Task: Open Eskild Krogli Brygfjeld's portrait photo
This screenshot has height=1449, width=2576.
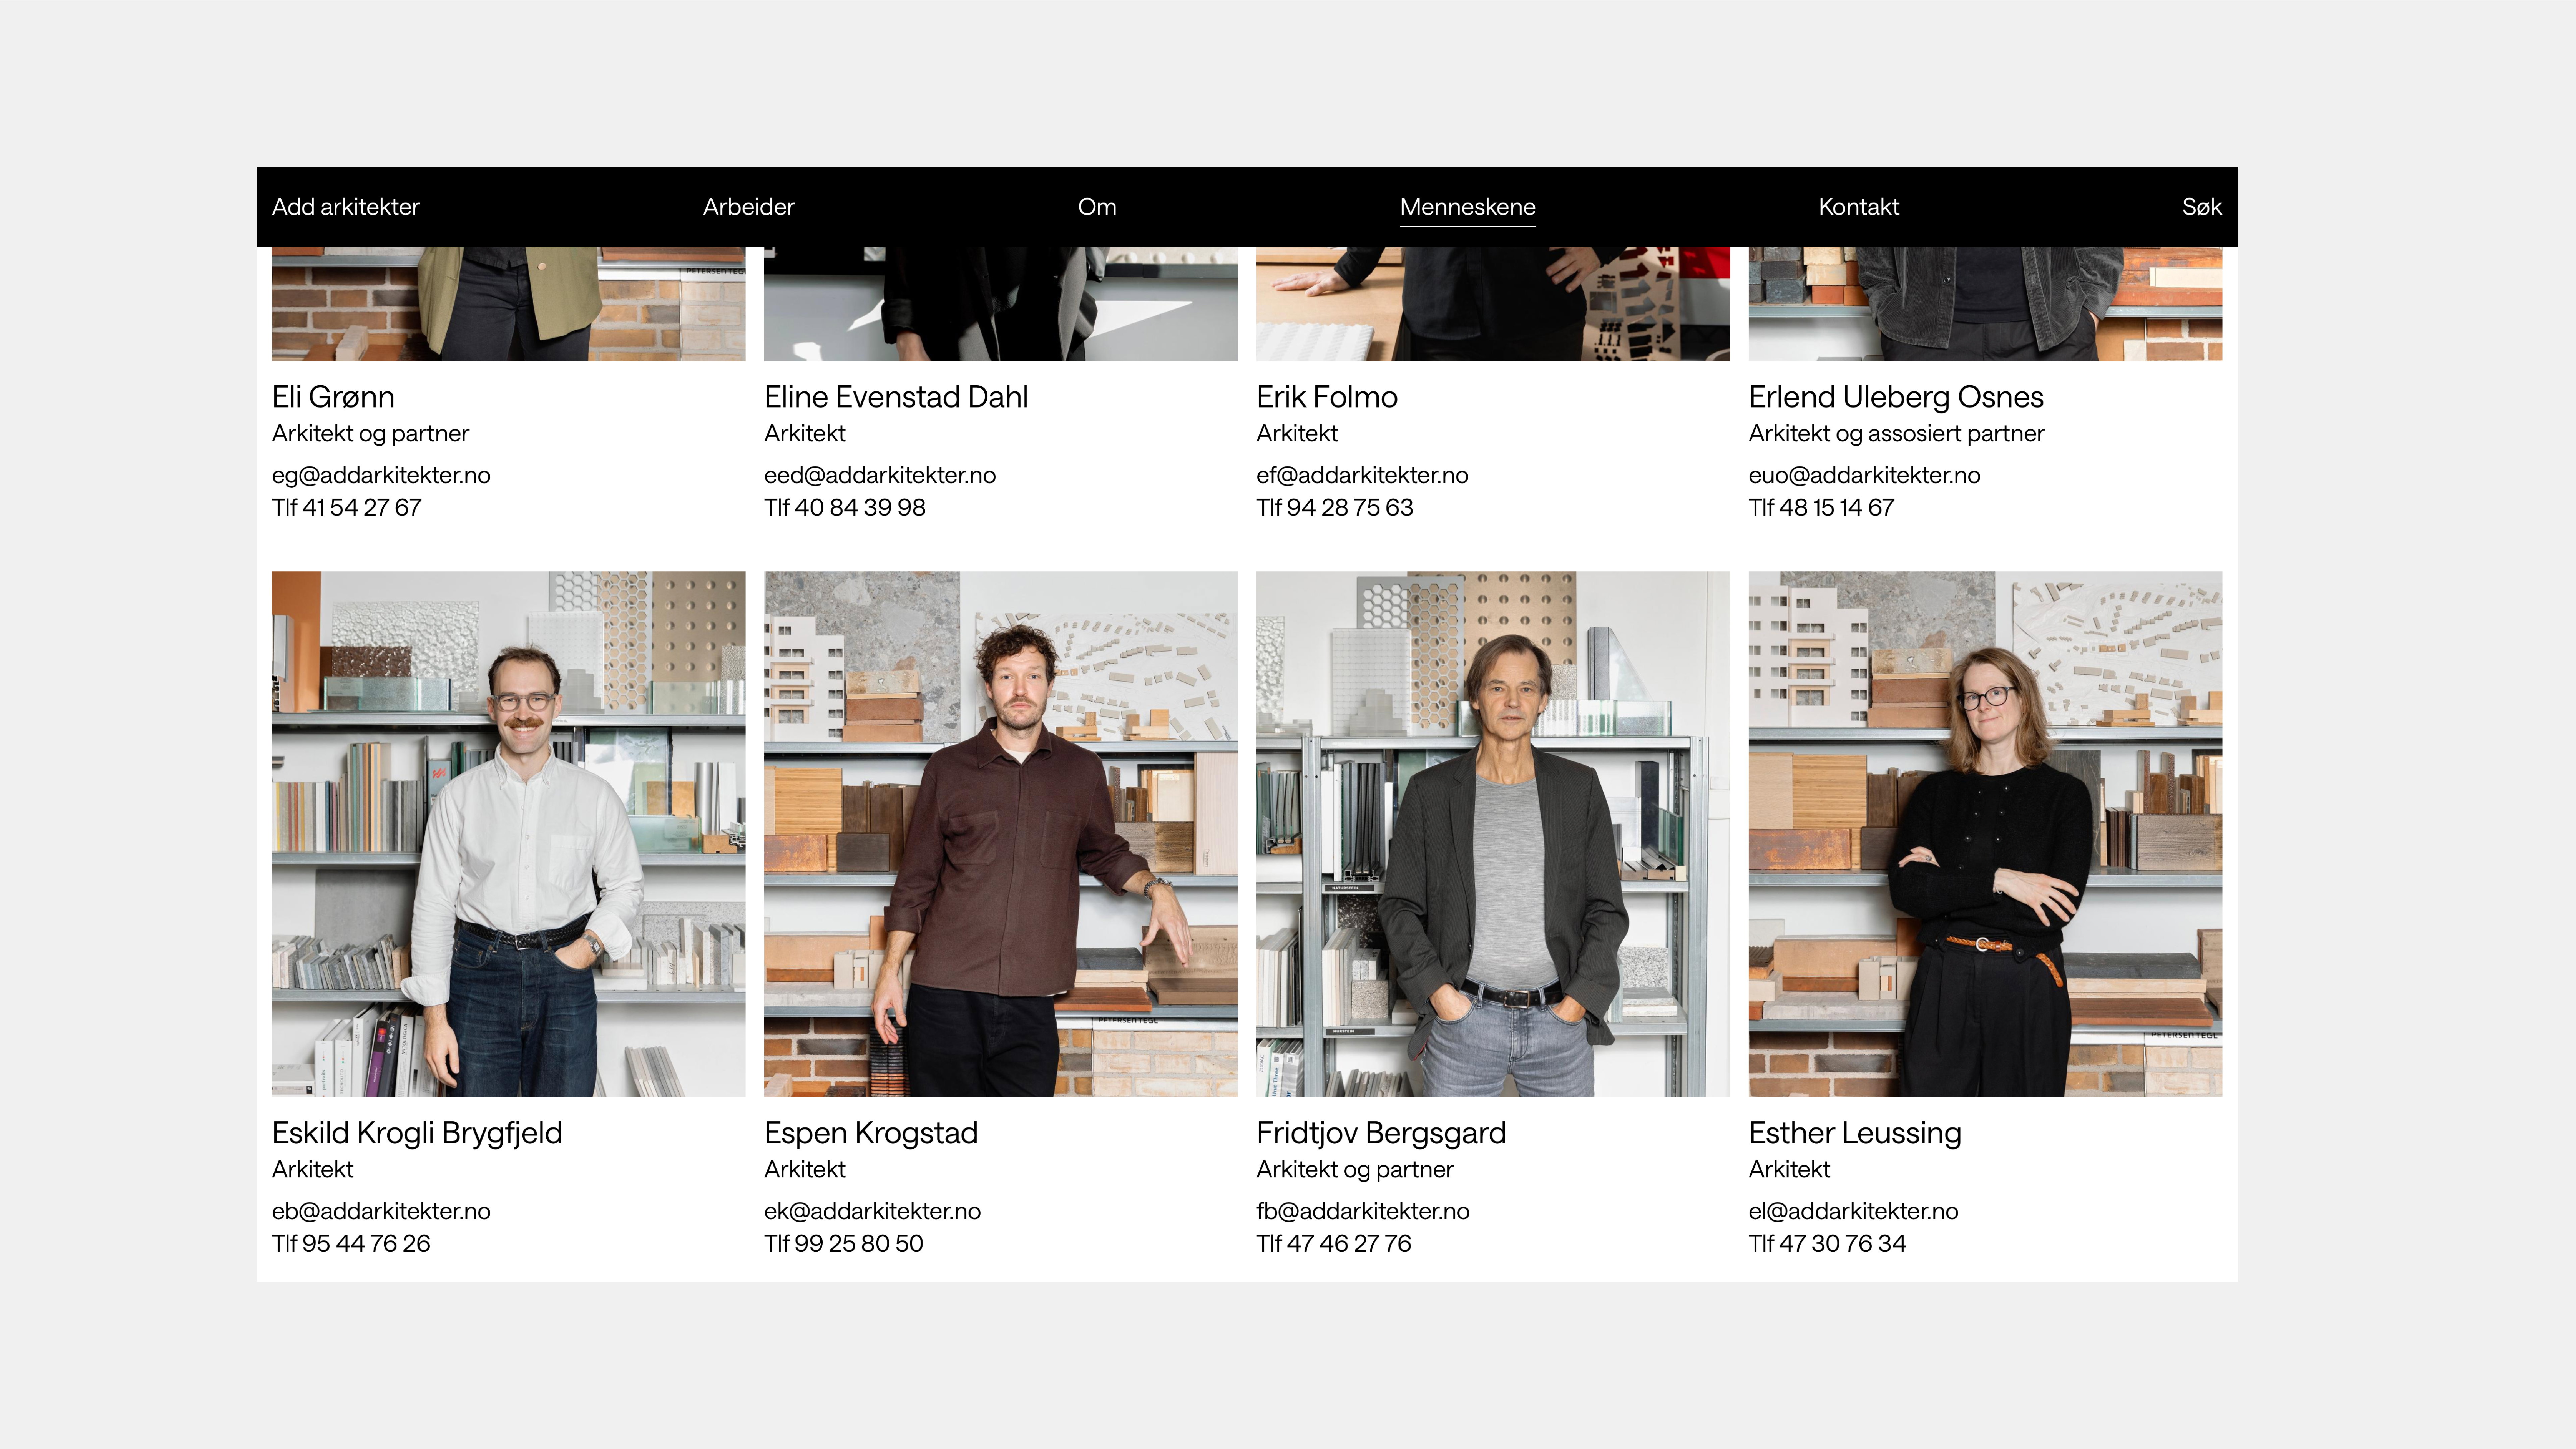Action: tap(508, 834)
